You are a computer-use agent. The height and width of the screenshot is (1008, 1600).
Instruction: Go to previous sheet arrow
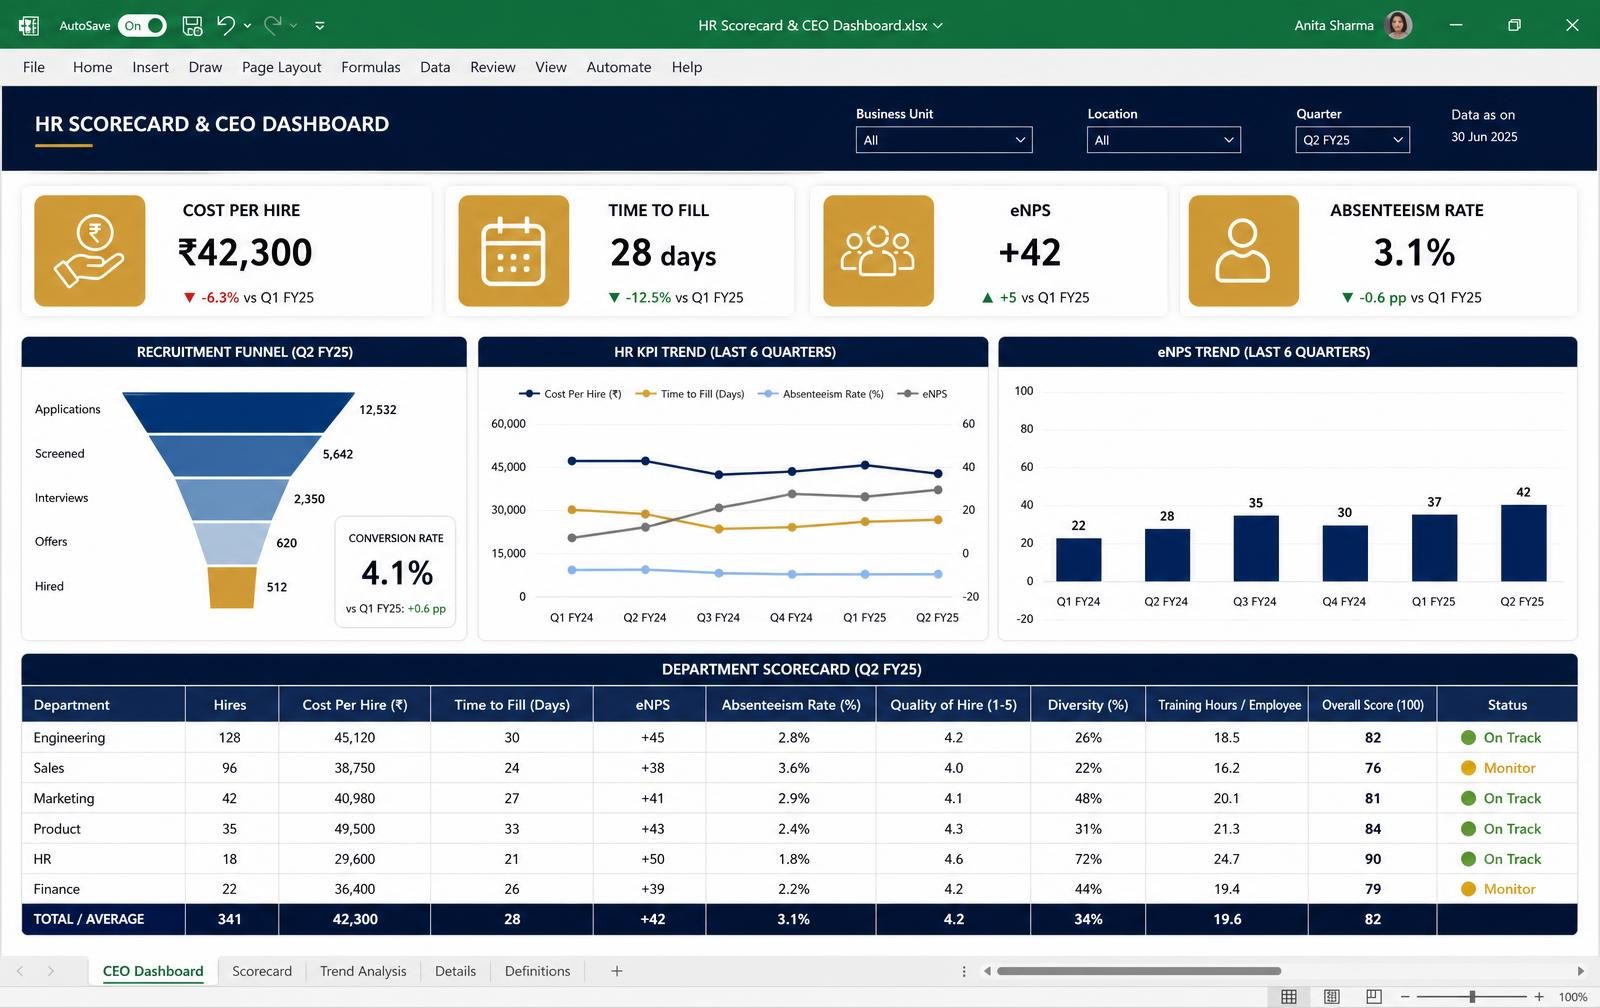[x=20, y=971]
